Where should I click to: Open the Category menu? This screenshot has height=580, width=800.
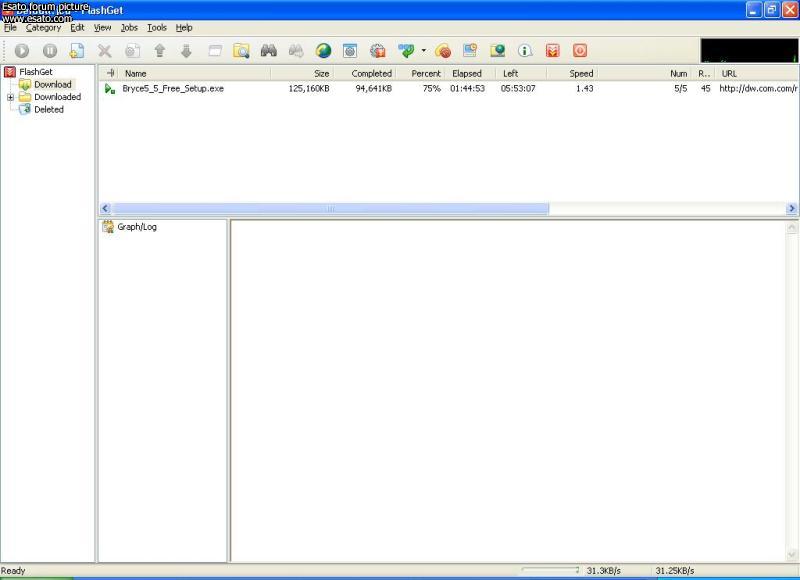point(43,28)
